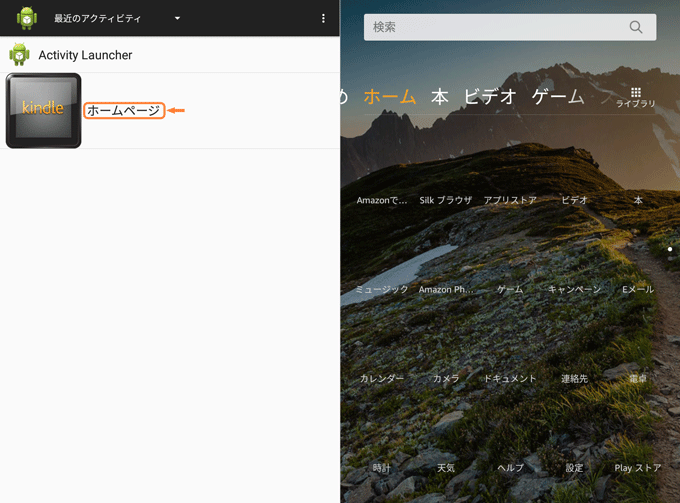Viewport: 680px width, 503px height.
Task: Click the magnifying glass search icon
Action: click(636, 27)
